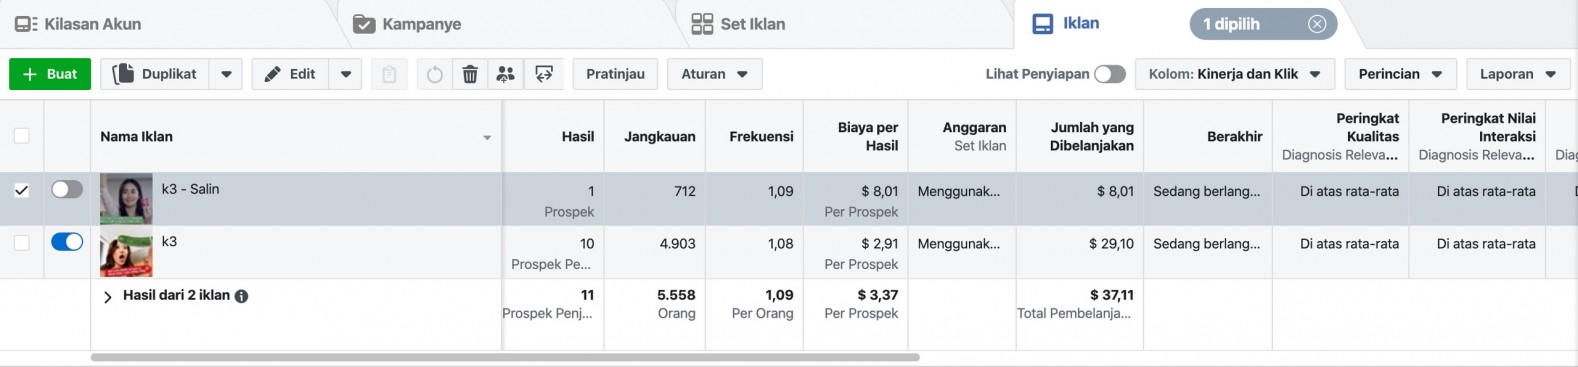Click the k3 ad thumbnail image
This screenshot has width=1578, height=367.
pyautogui.click(x=126, y=252)
